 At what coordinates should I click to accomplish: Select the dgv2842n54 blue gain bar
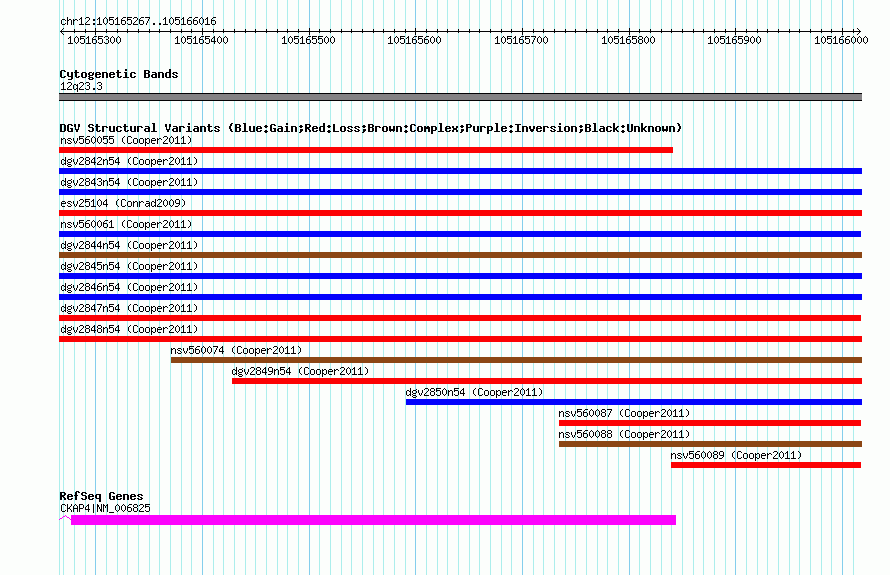pyautogui.click(x=460, y=171)
